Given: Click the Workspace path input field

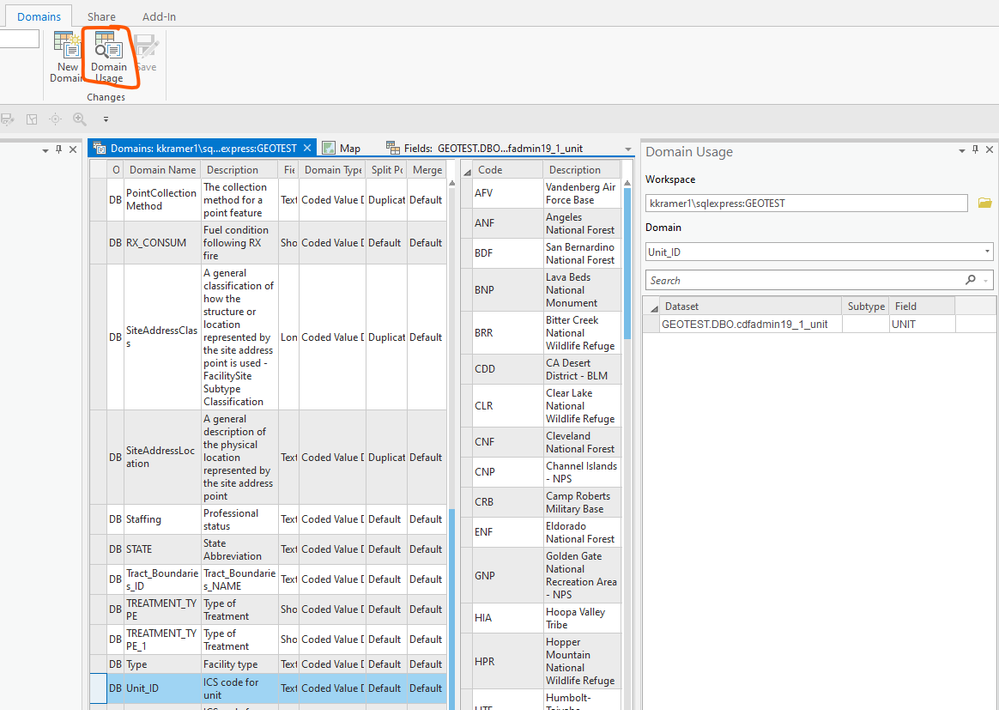Looking at the screenshot, I should tap(806, 203).
